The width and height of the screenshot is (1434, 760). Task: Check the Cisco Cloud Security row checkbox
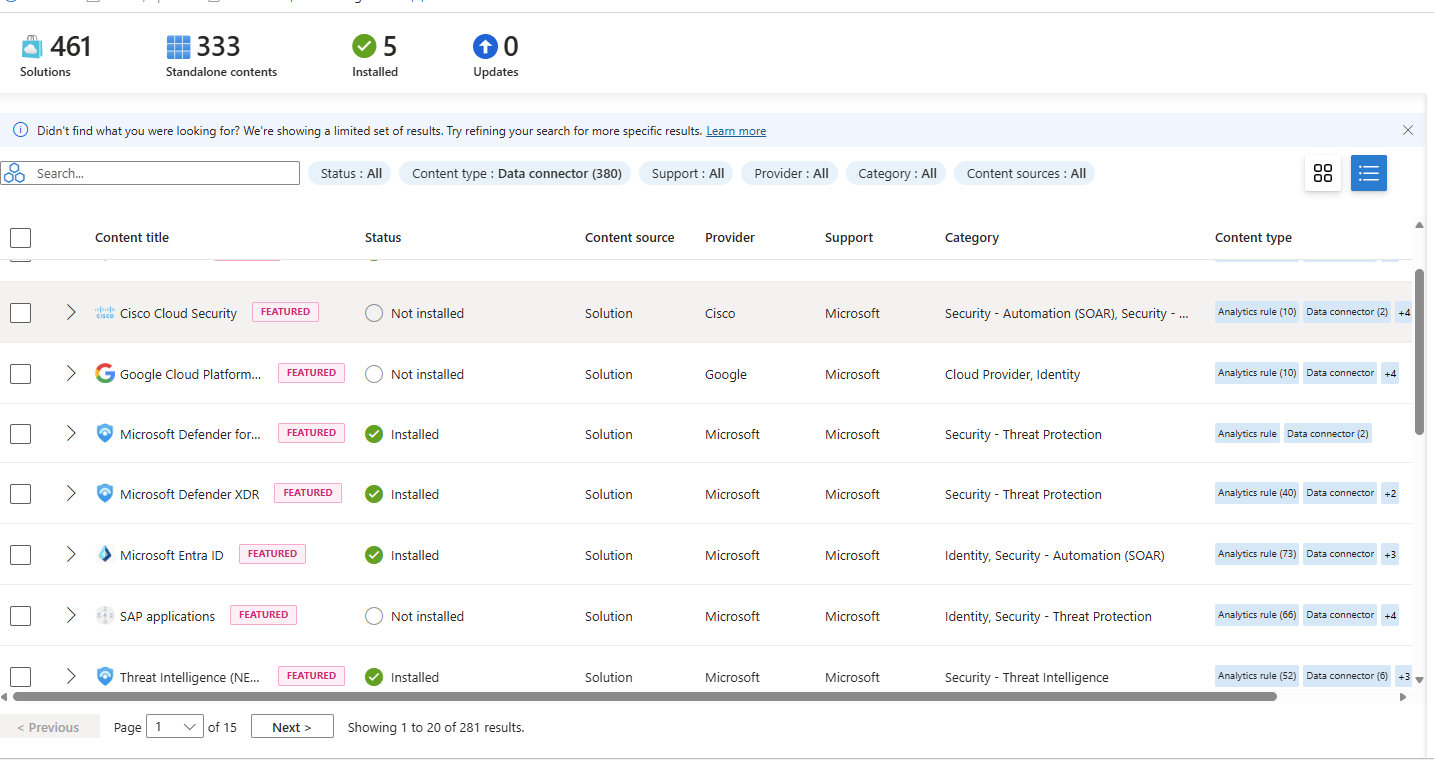tap(20, 313)
